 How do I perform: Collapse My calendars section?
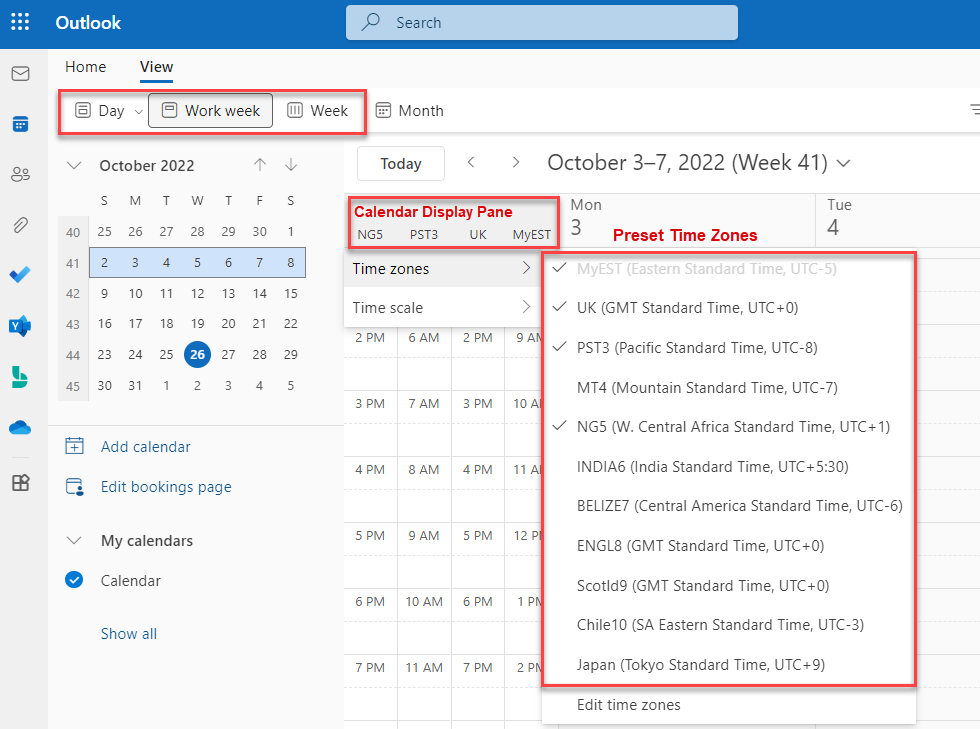tap(74, 541)
